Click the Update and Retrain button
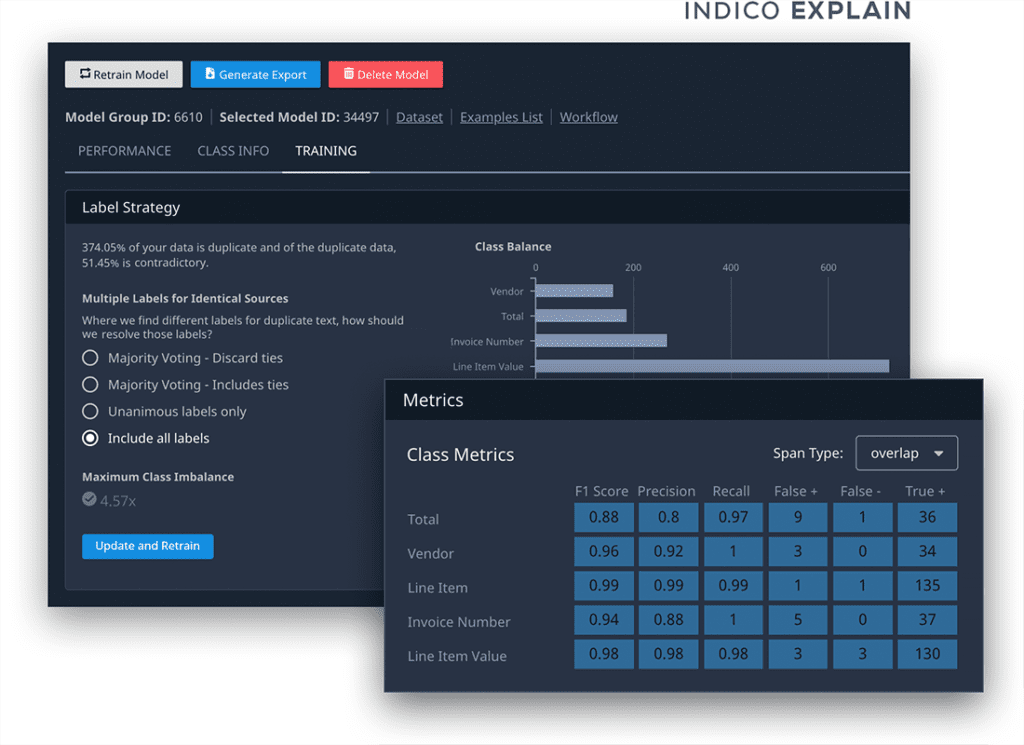The height and width of the screenshot is (745, 1024). (147, 546)
